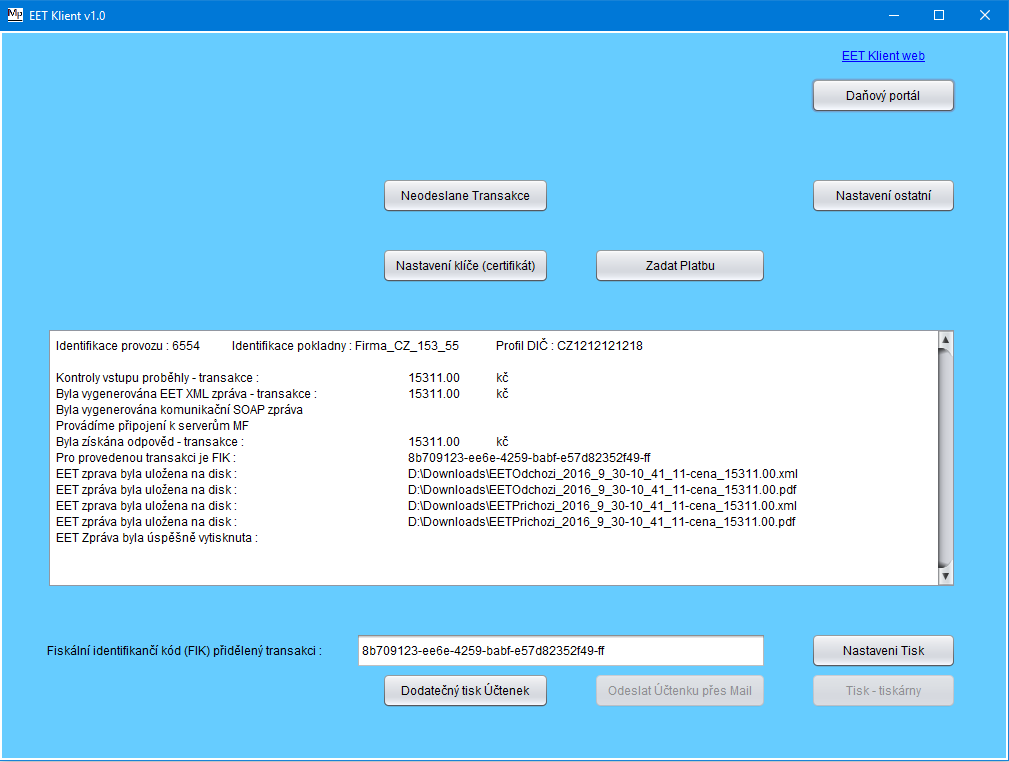1009x762 pixels.
Task: Open Nastaveni Tisk print settings
Action: 883,651
